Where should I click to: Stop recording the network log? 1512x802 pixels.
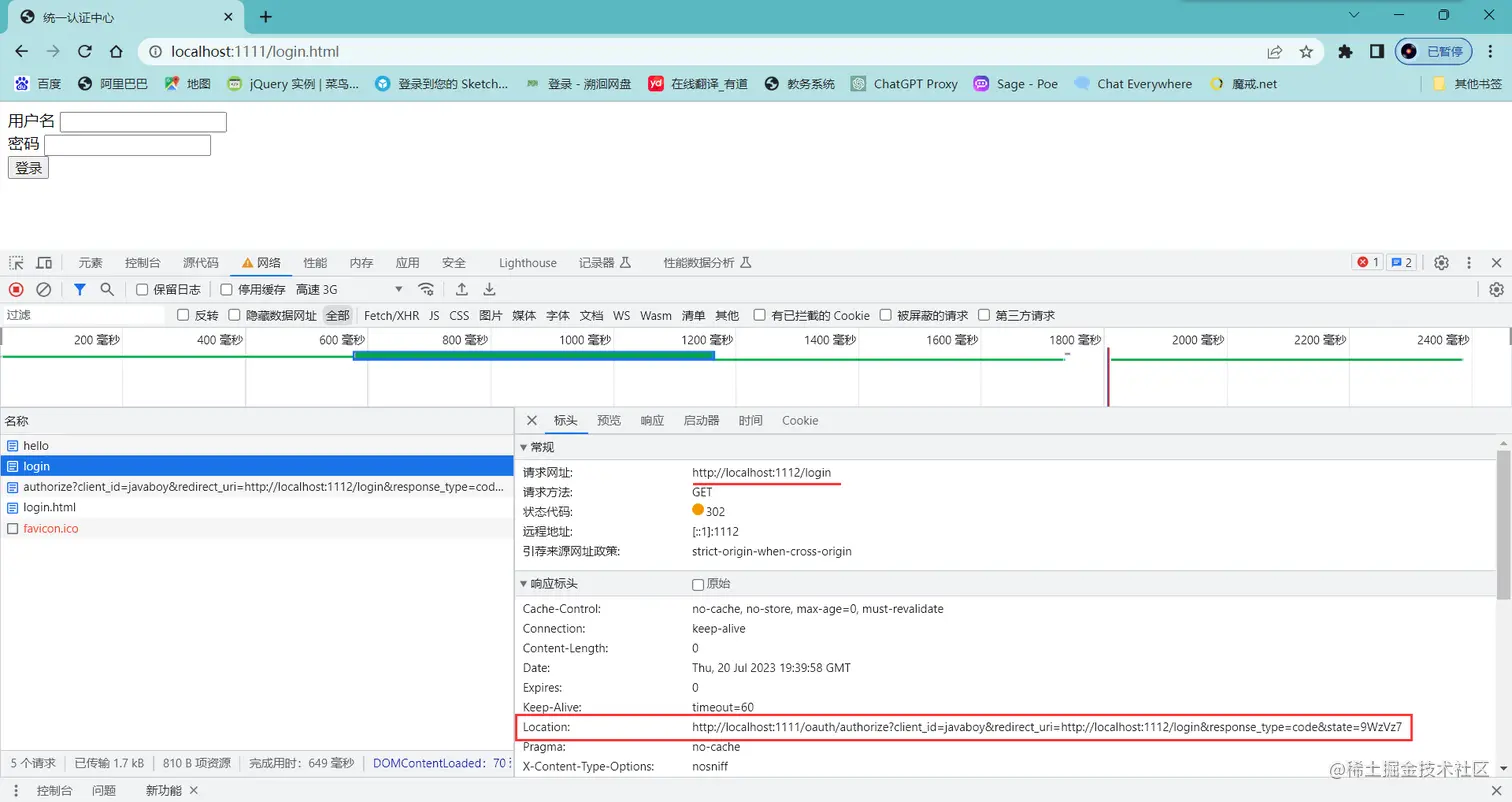click(16, 289)
